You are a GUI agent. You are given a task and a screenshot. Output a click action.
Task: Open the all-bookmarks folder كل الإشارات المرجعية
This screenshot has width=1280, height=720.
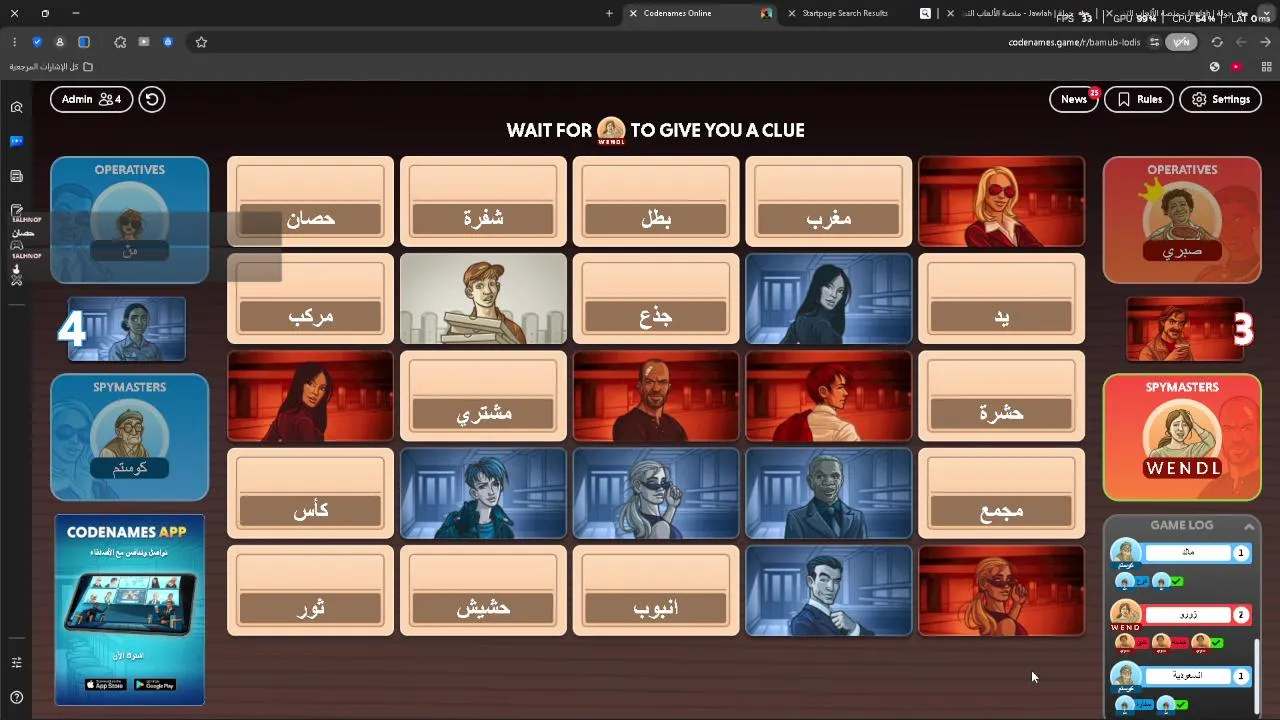(x=51, y=67)
